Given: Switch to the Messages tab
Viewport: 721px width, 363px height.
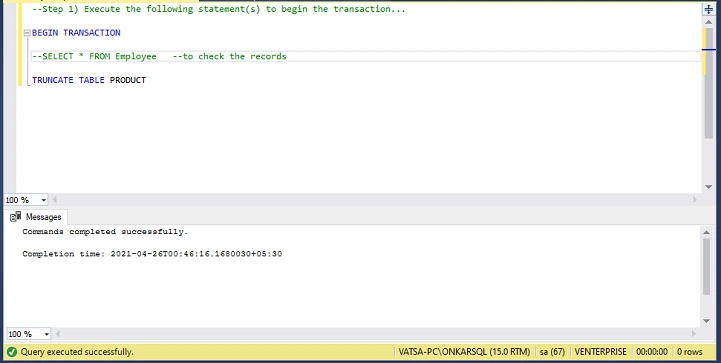Looking at the screenshot, I should coord(36,217).
